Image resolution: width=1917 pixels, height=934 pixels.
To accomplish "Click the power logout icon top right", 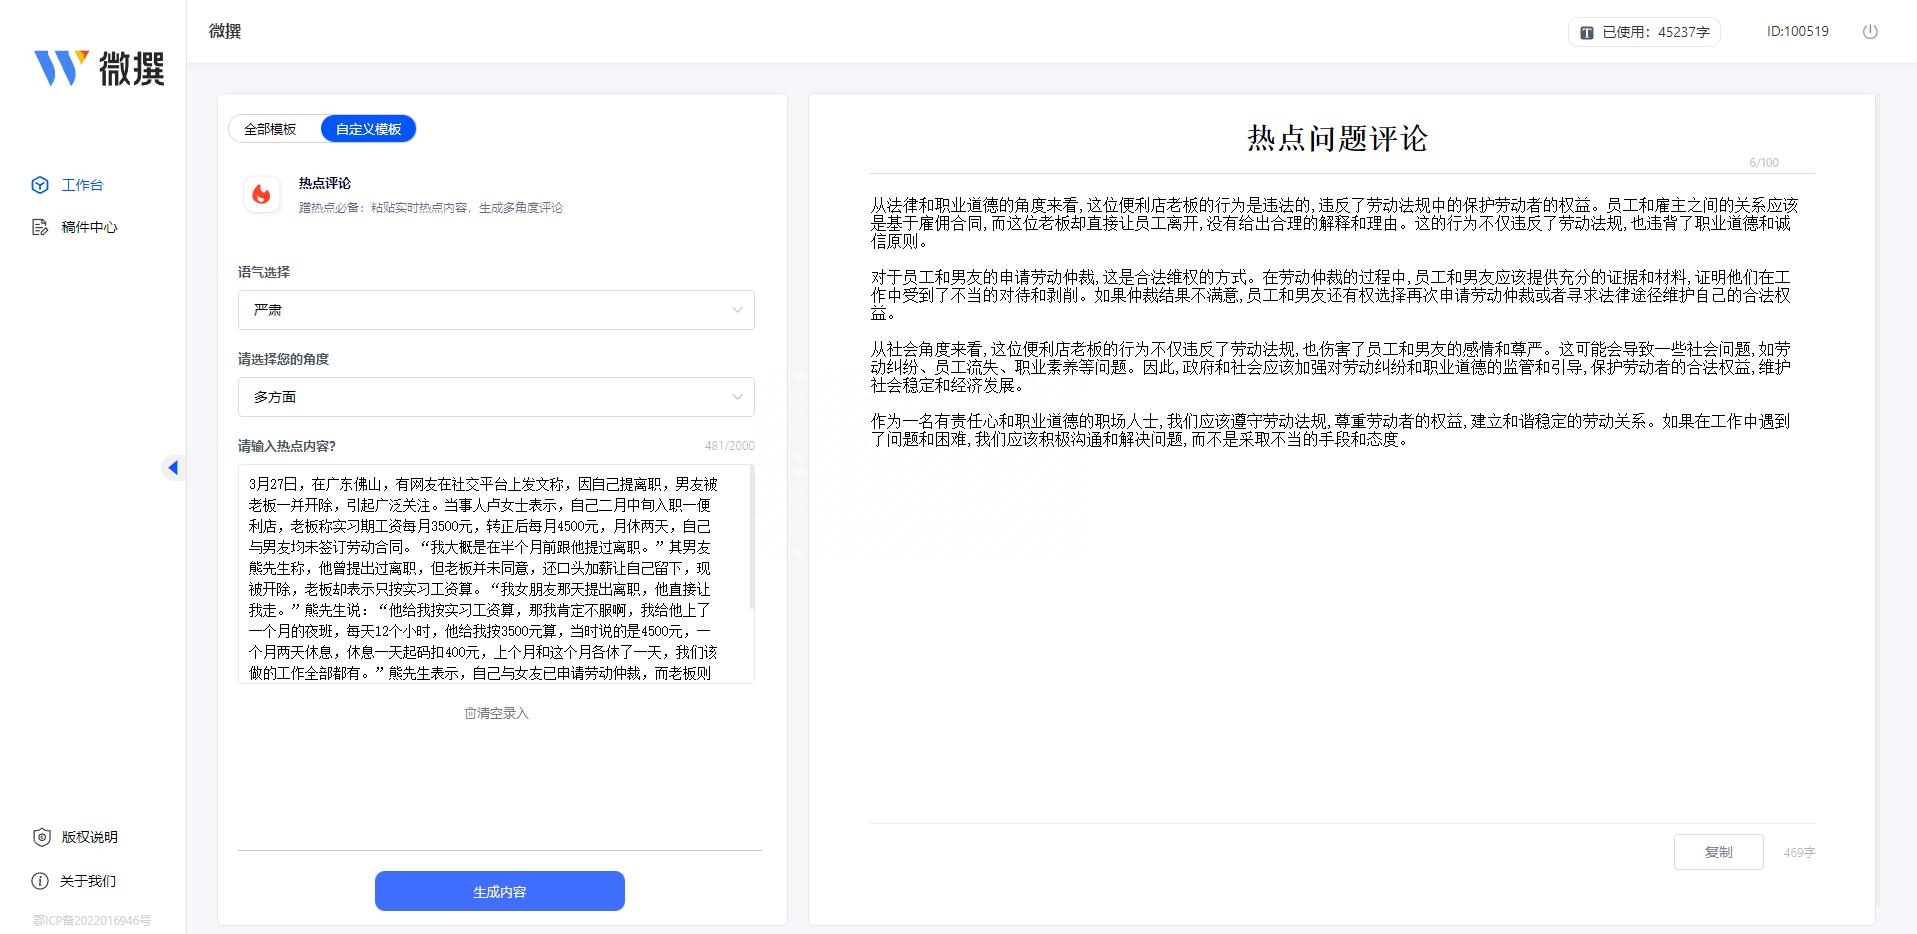I will (1871, 31).
